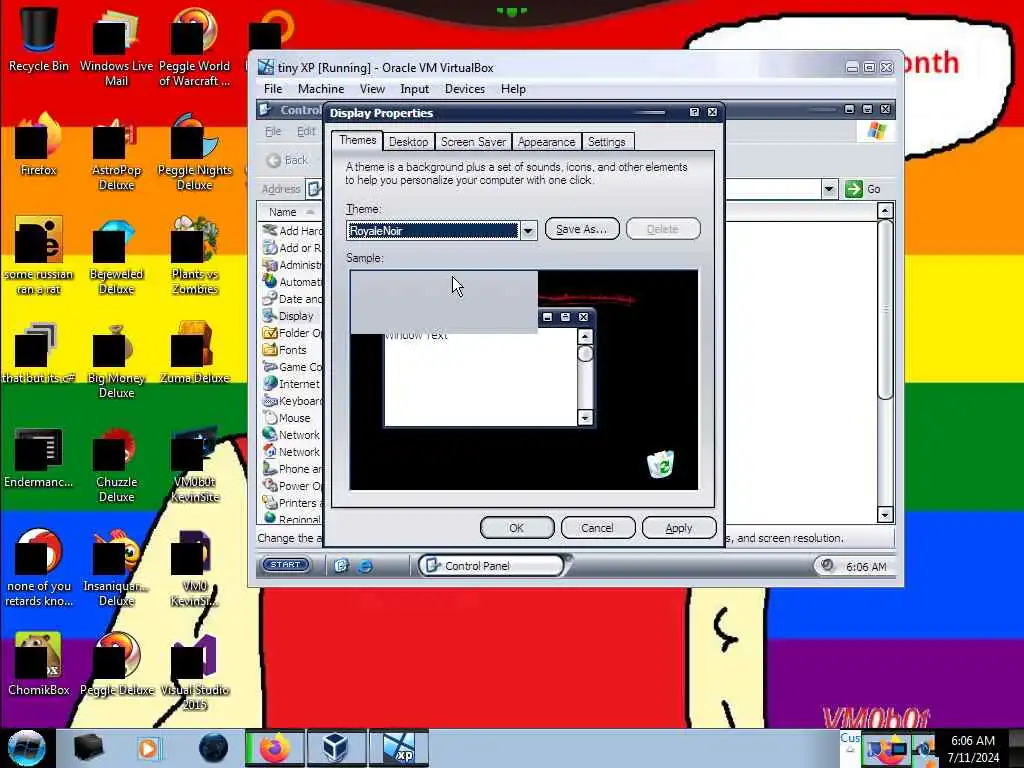Open Bejeweled Deluxe desktop icon
The width and height of the screenshot is (1024, 768).
click(x=116, y=256)
